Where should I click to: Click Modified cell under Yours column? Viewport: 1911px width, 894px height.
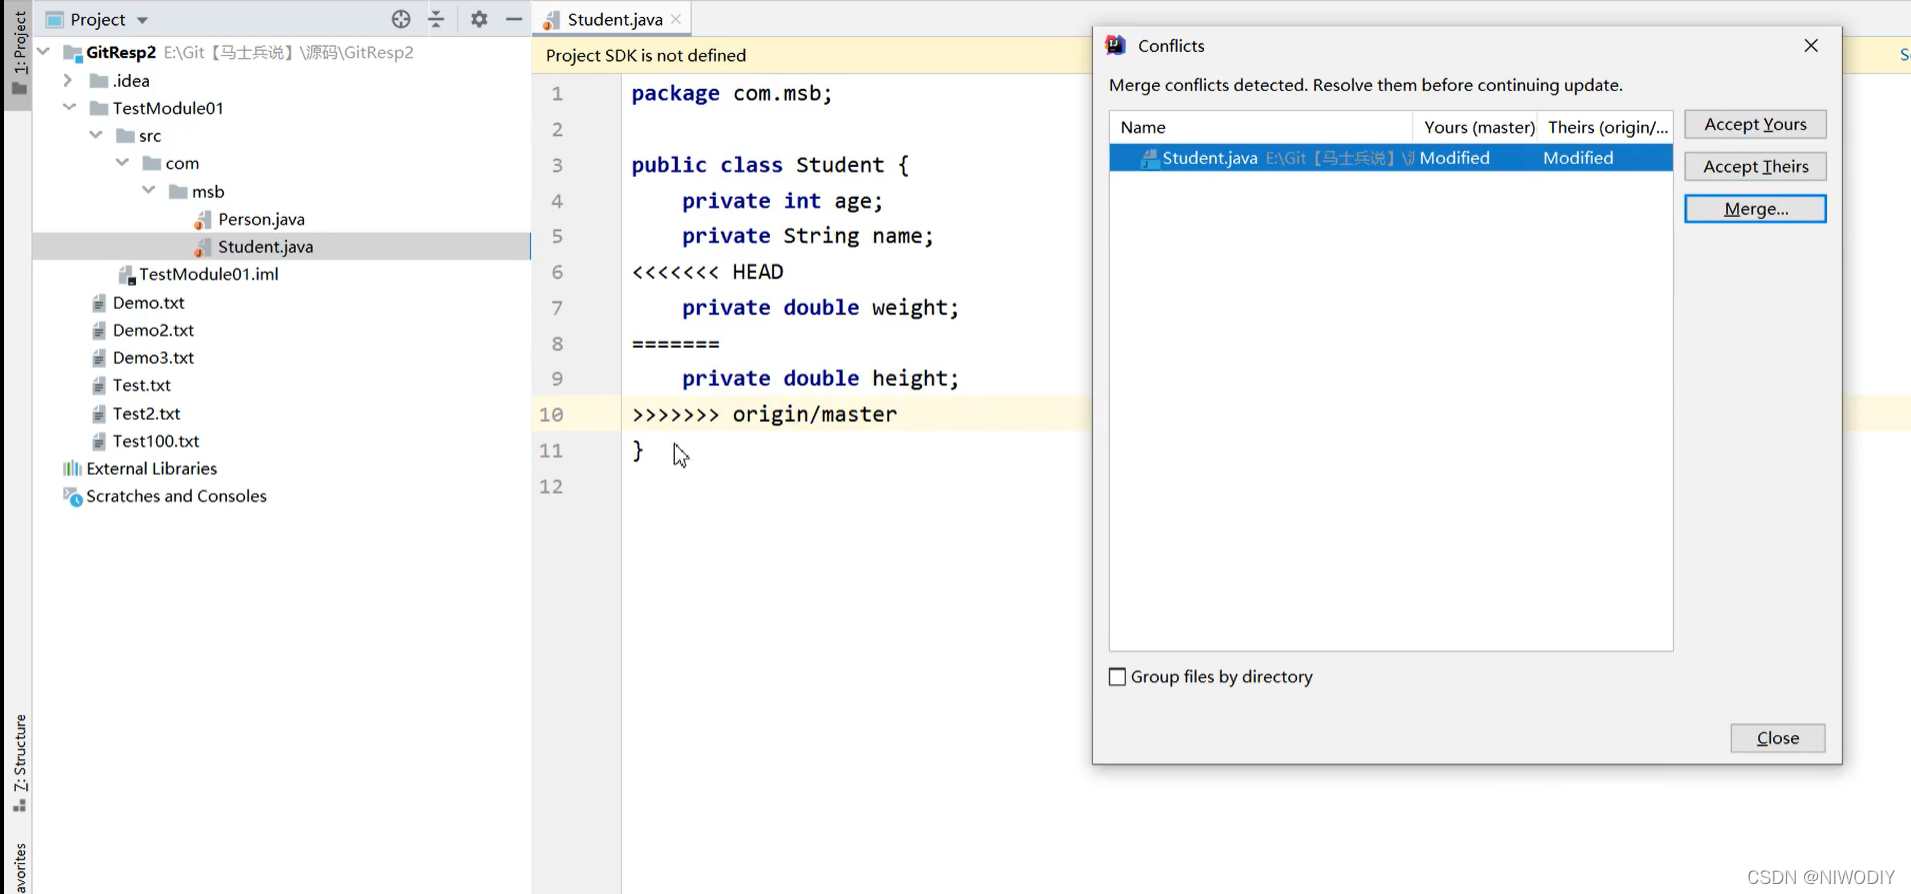pos(1454,158)
